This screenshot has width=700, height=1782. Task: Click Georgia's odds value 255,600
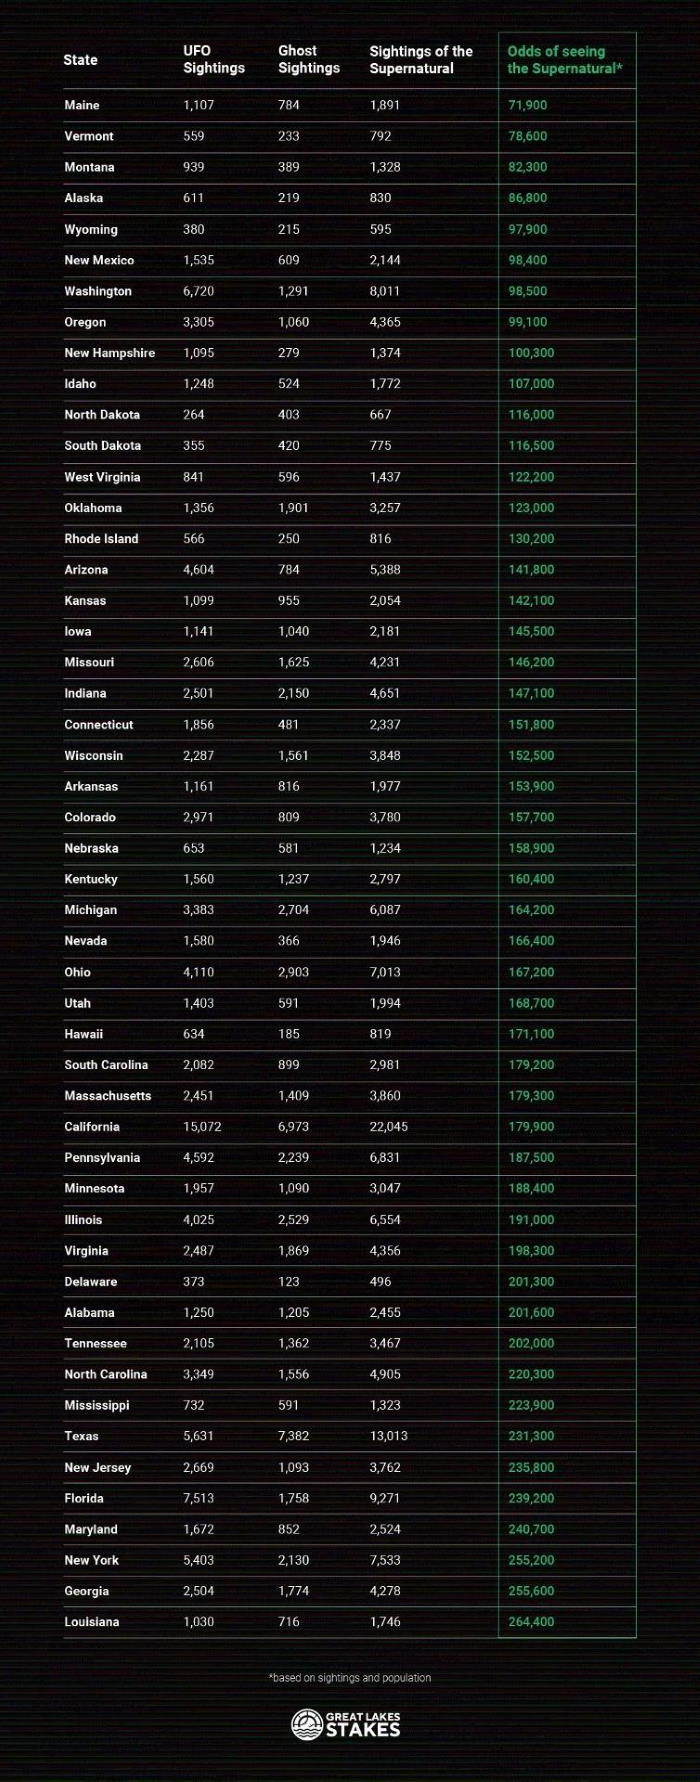click(x=531, y=1591)
